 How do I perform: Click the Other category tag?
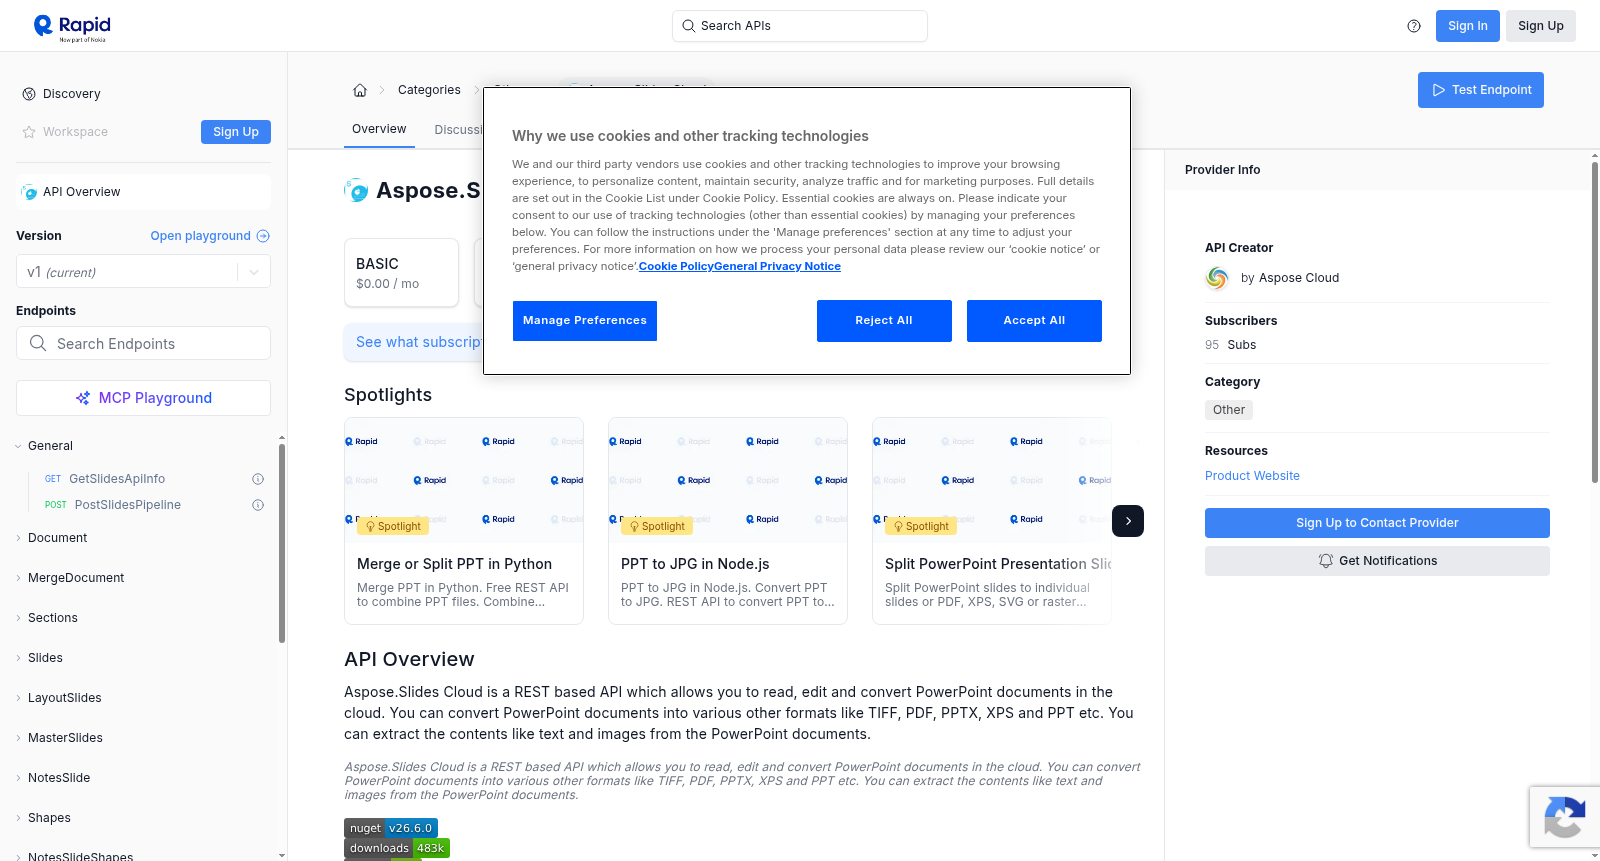pyautogui.click(x=1229, y=410)
